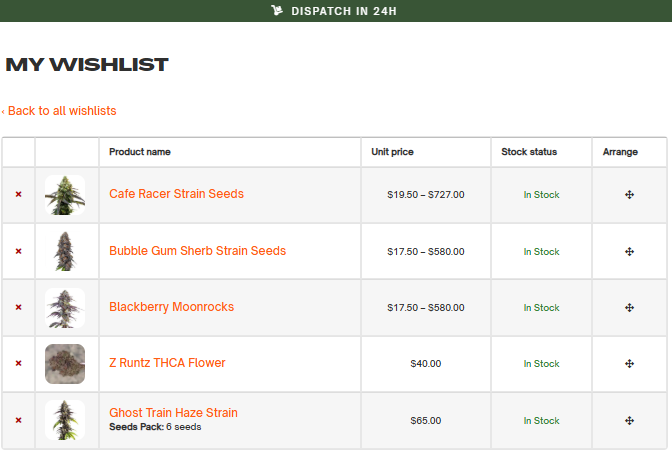Image resolution: width=672 pixels, height=457 pixels.
Task: Remove Z Runtz THCA Flower item
Action: (x=18, y=363)
